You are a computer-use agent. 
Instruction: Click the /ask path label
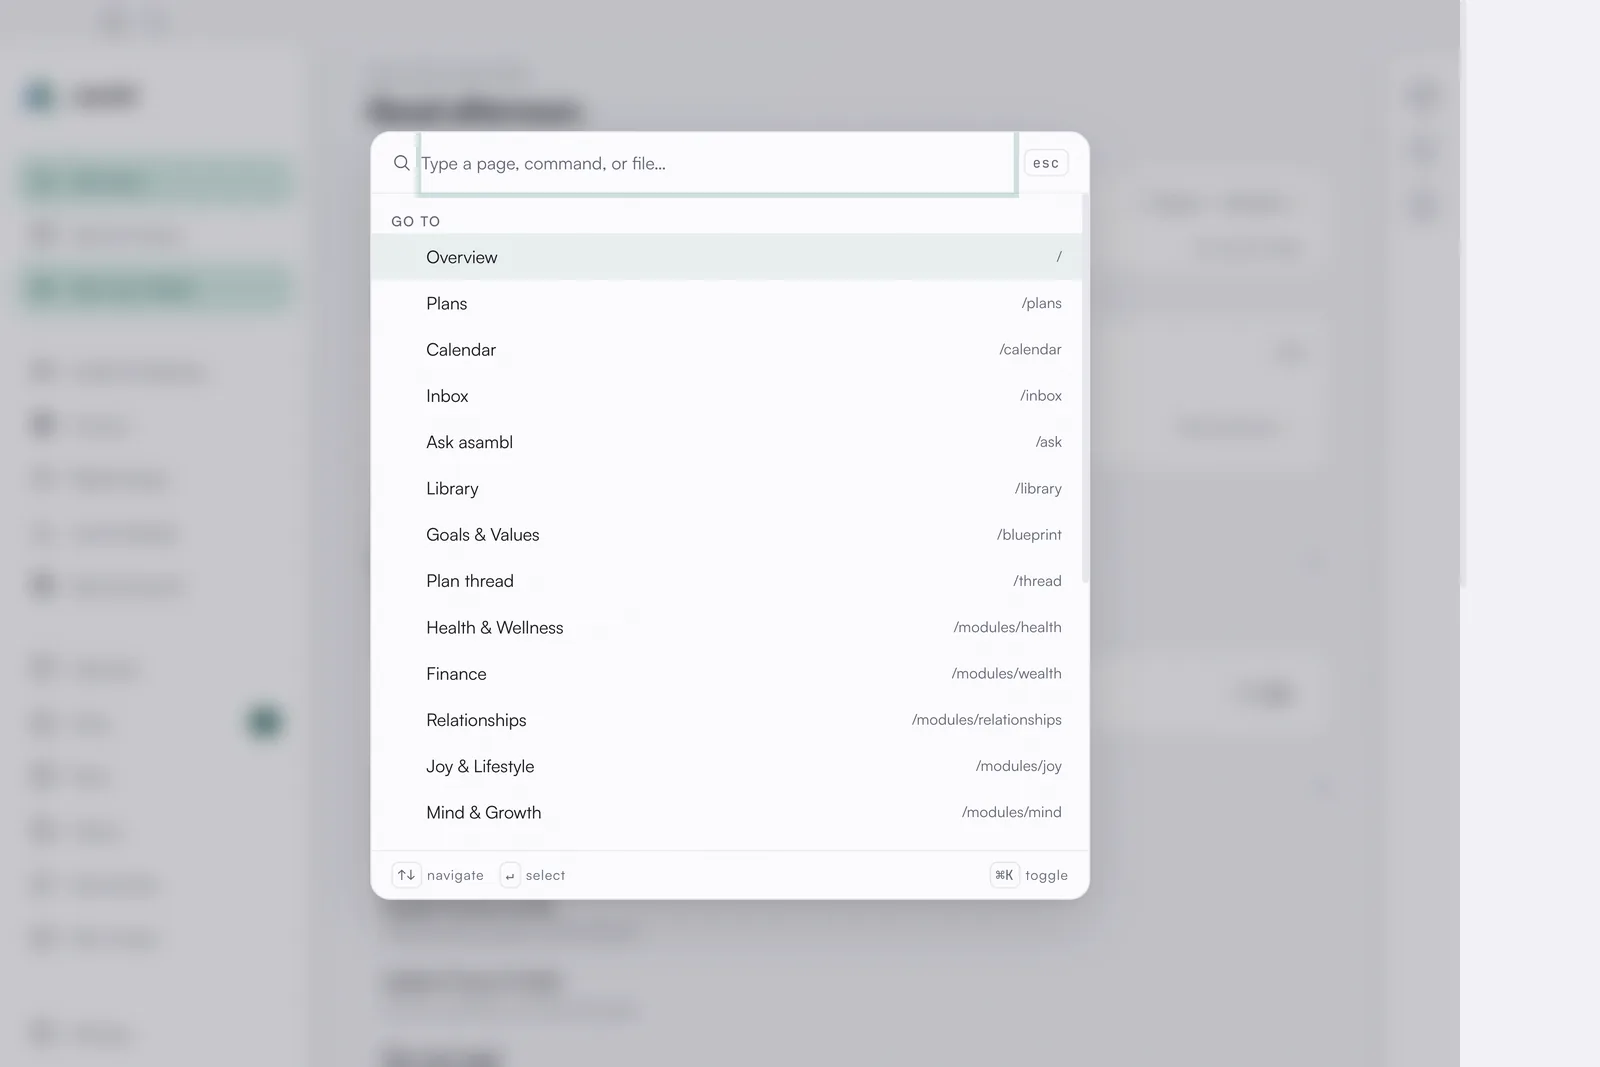[1048, 442]
